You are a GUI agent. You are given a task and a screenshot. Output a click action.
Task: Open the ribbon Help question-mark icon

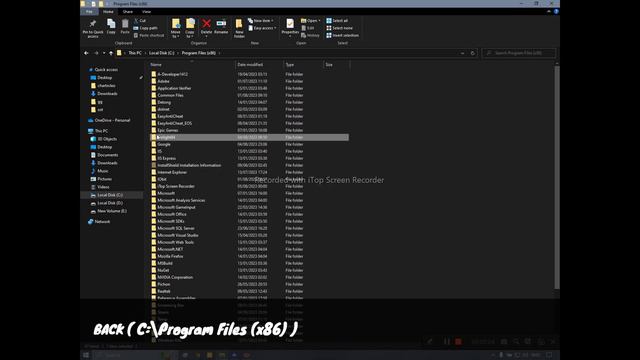pyautogui.click(x=556, y=11)
